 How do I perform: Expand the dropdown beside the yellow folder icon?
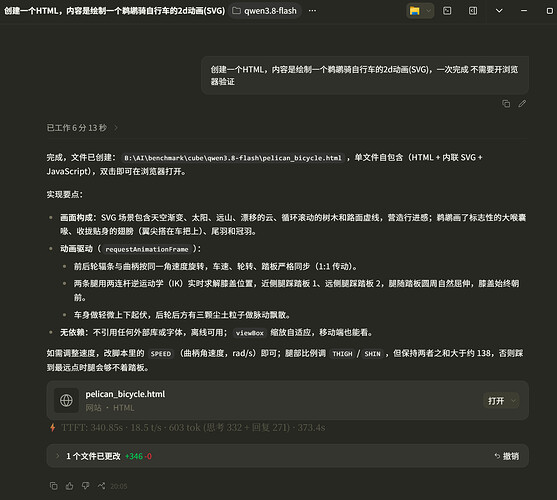[x=428, y=11]
